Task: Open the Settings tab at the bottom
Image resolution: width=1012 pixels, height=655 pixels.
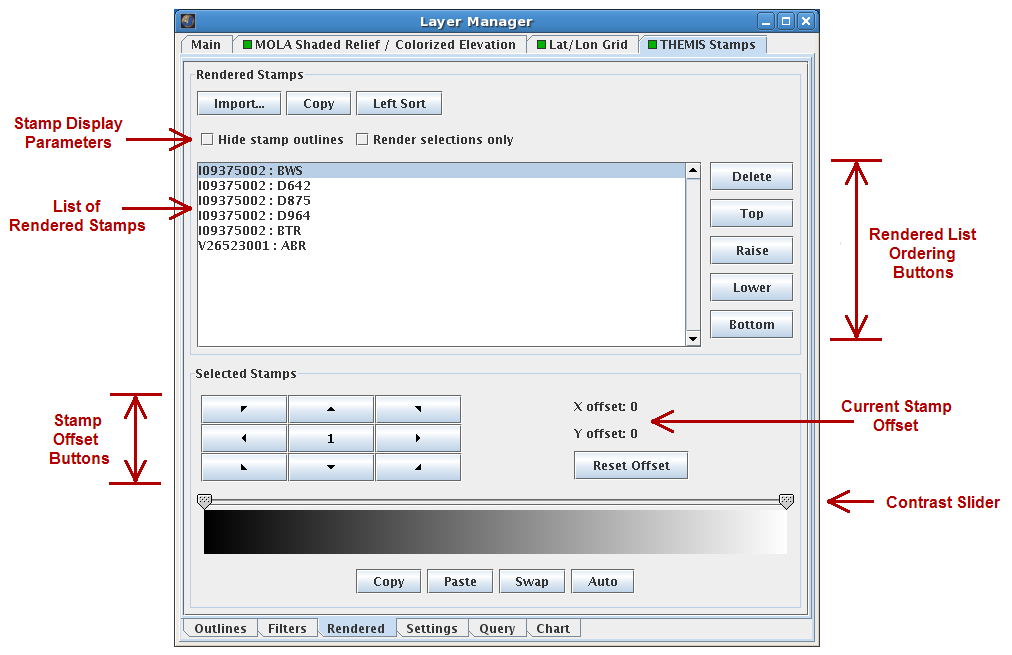Action: click(x=431, y=628)
